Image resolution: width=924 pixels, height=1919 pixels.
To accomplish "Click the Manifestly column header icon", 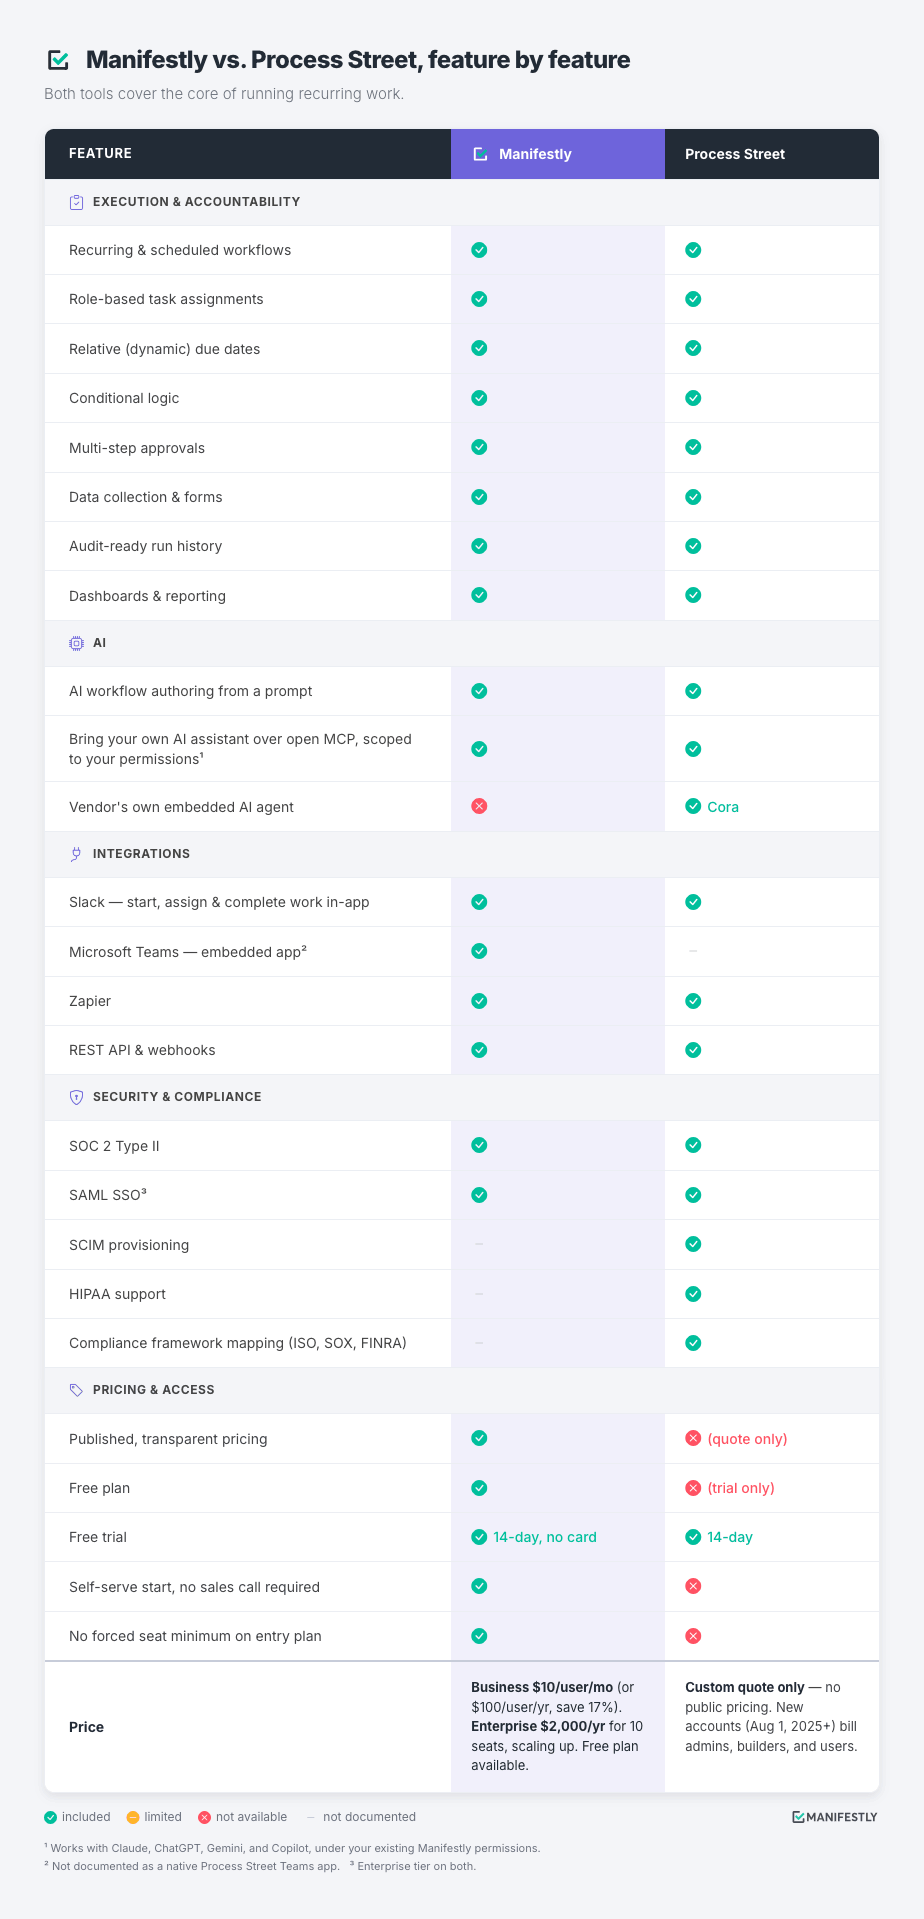I will point(480,154).
